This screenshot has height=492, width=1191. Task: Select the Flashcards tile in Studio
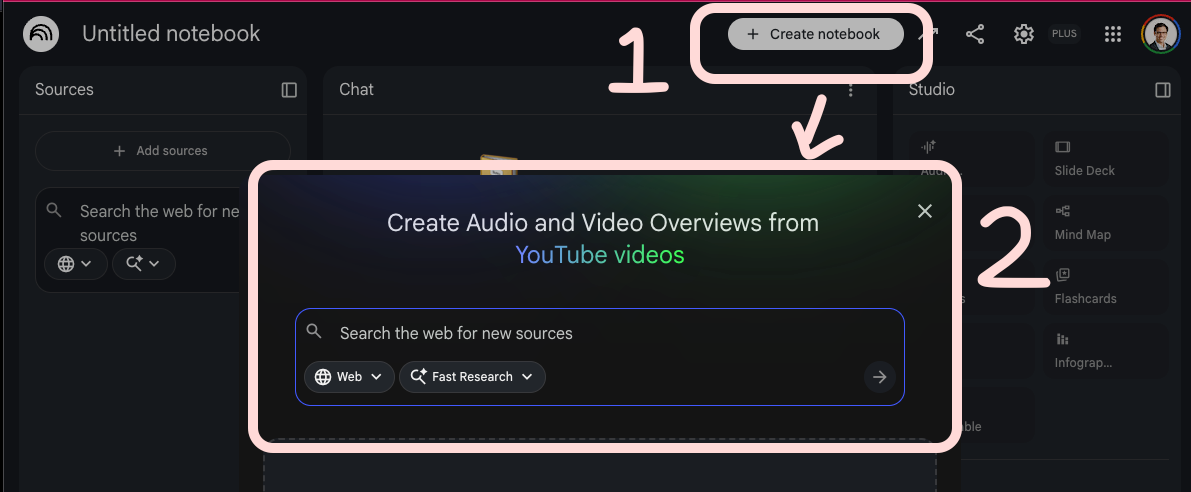pos(1105,286)
